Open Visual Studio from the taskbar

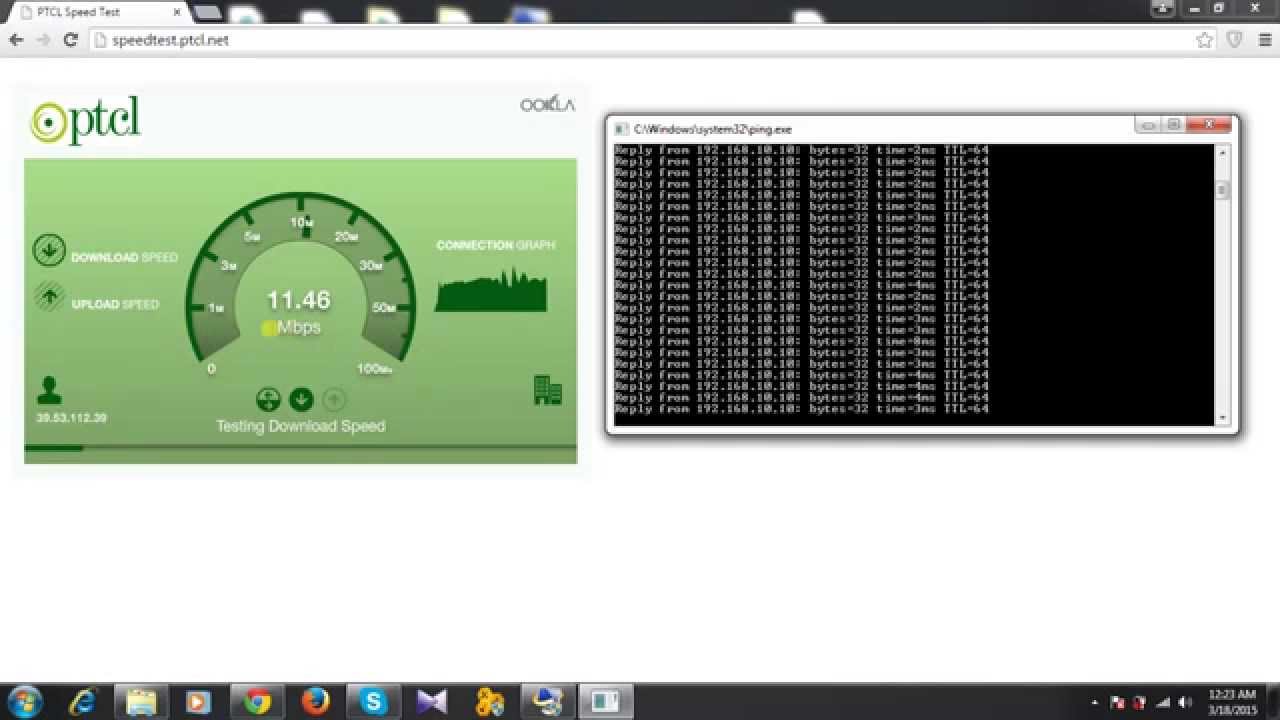(431, 702)
